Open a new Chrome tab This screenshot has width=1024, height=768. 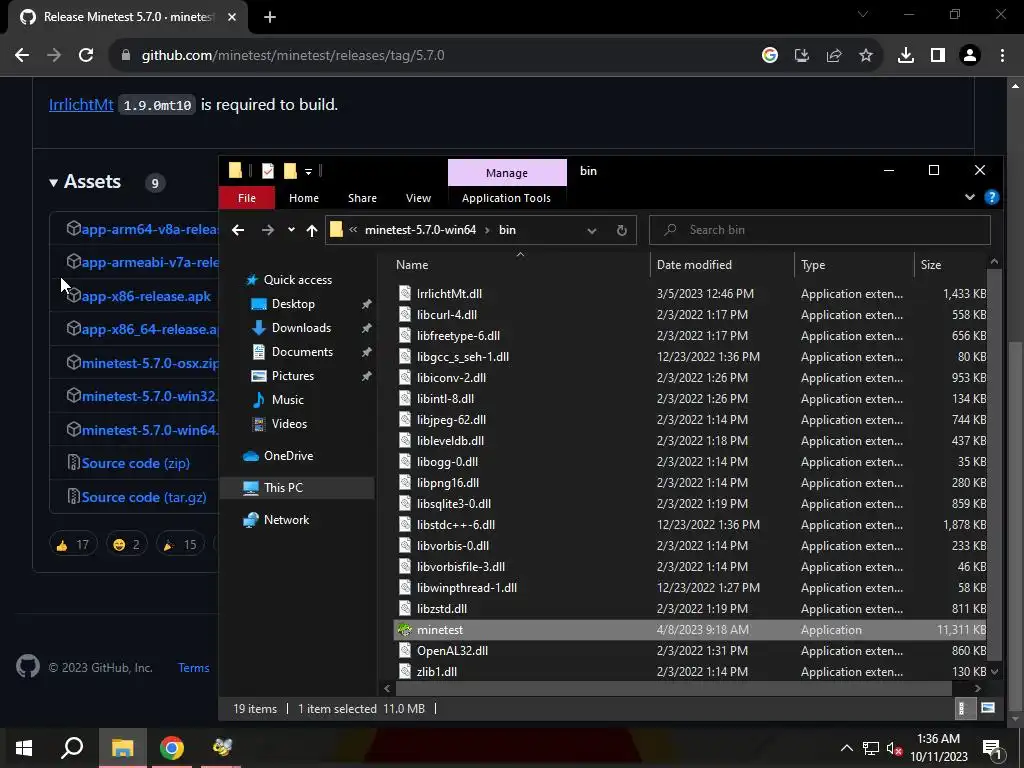[270, 17]
